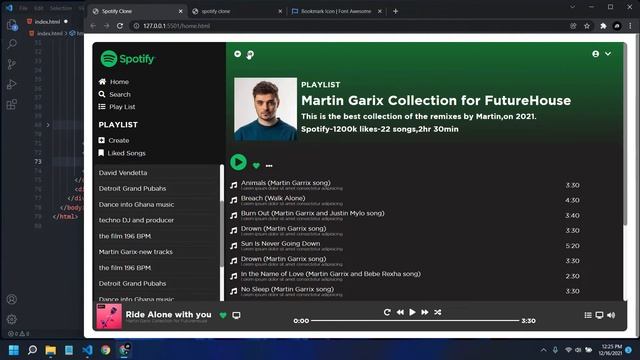Play No Sleep (Martin Garrix song)
This screenshot has width=640, height=360.
[x=287, y=289]
